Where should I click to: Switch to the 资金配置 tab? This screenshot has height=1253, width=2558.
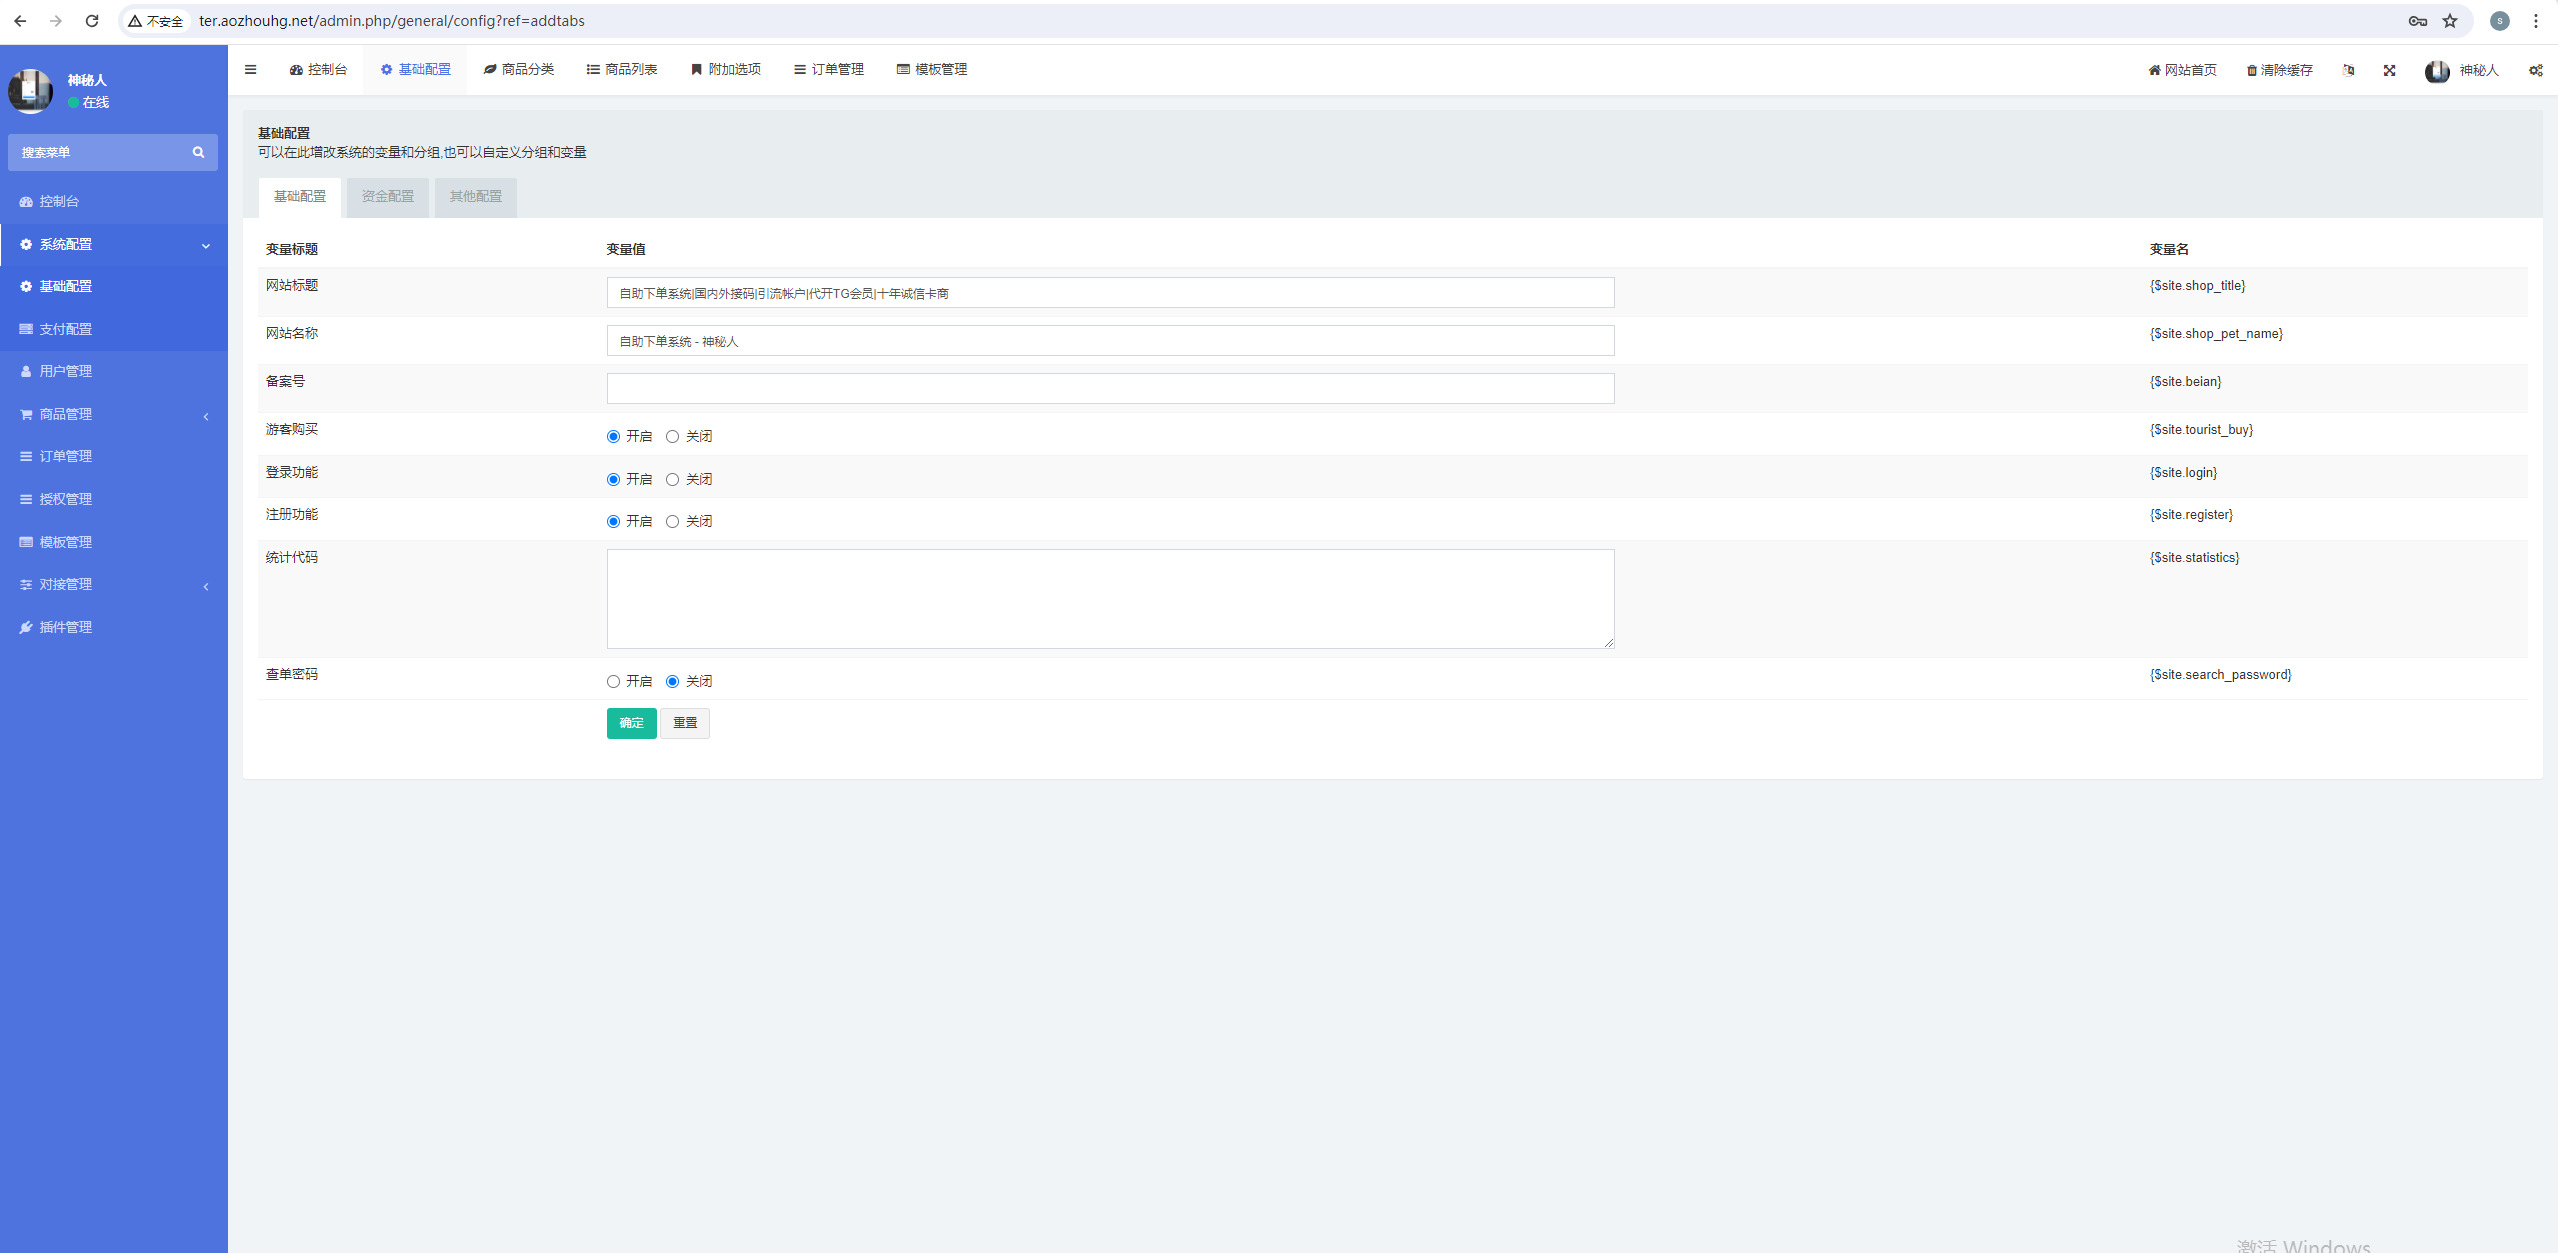[x=387, y=196]
